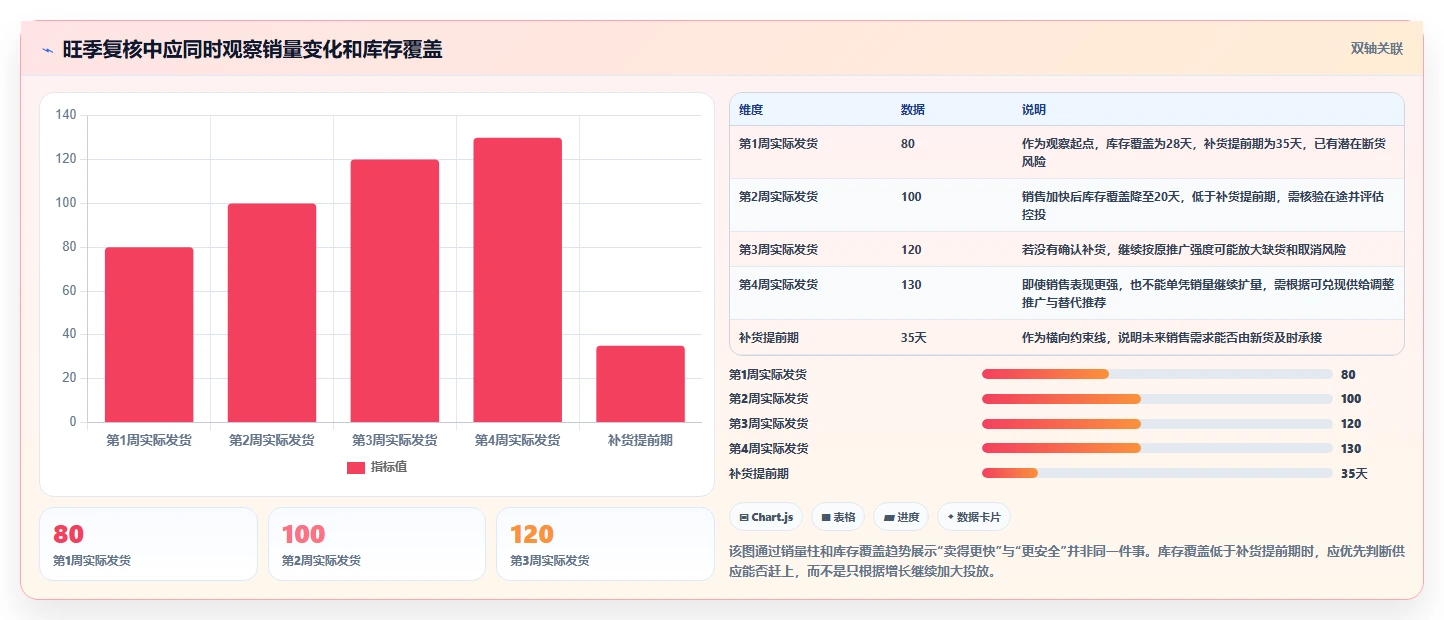The height and width of the screenshot is (620, 1444).
Task: Click the 进度 tag
Action: [901, 517]
